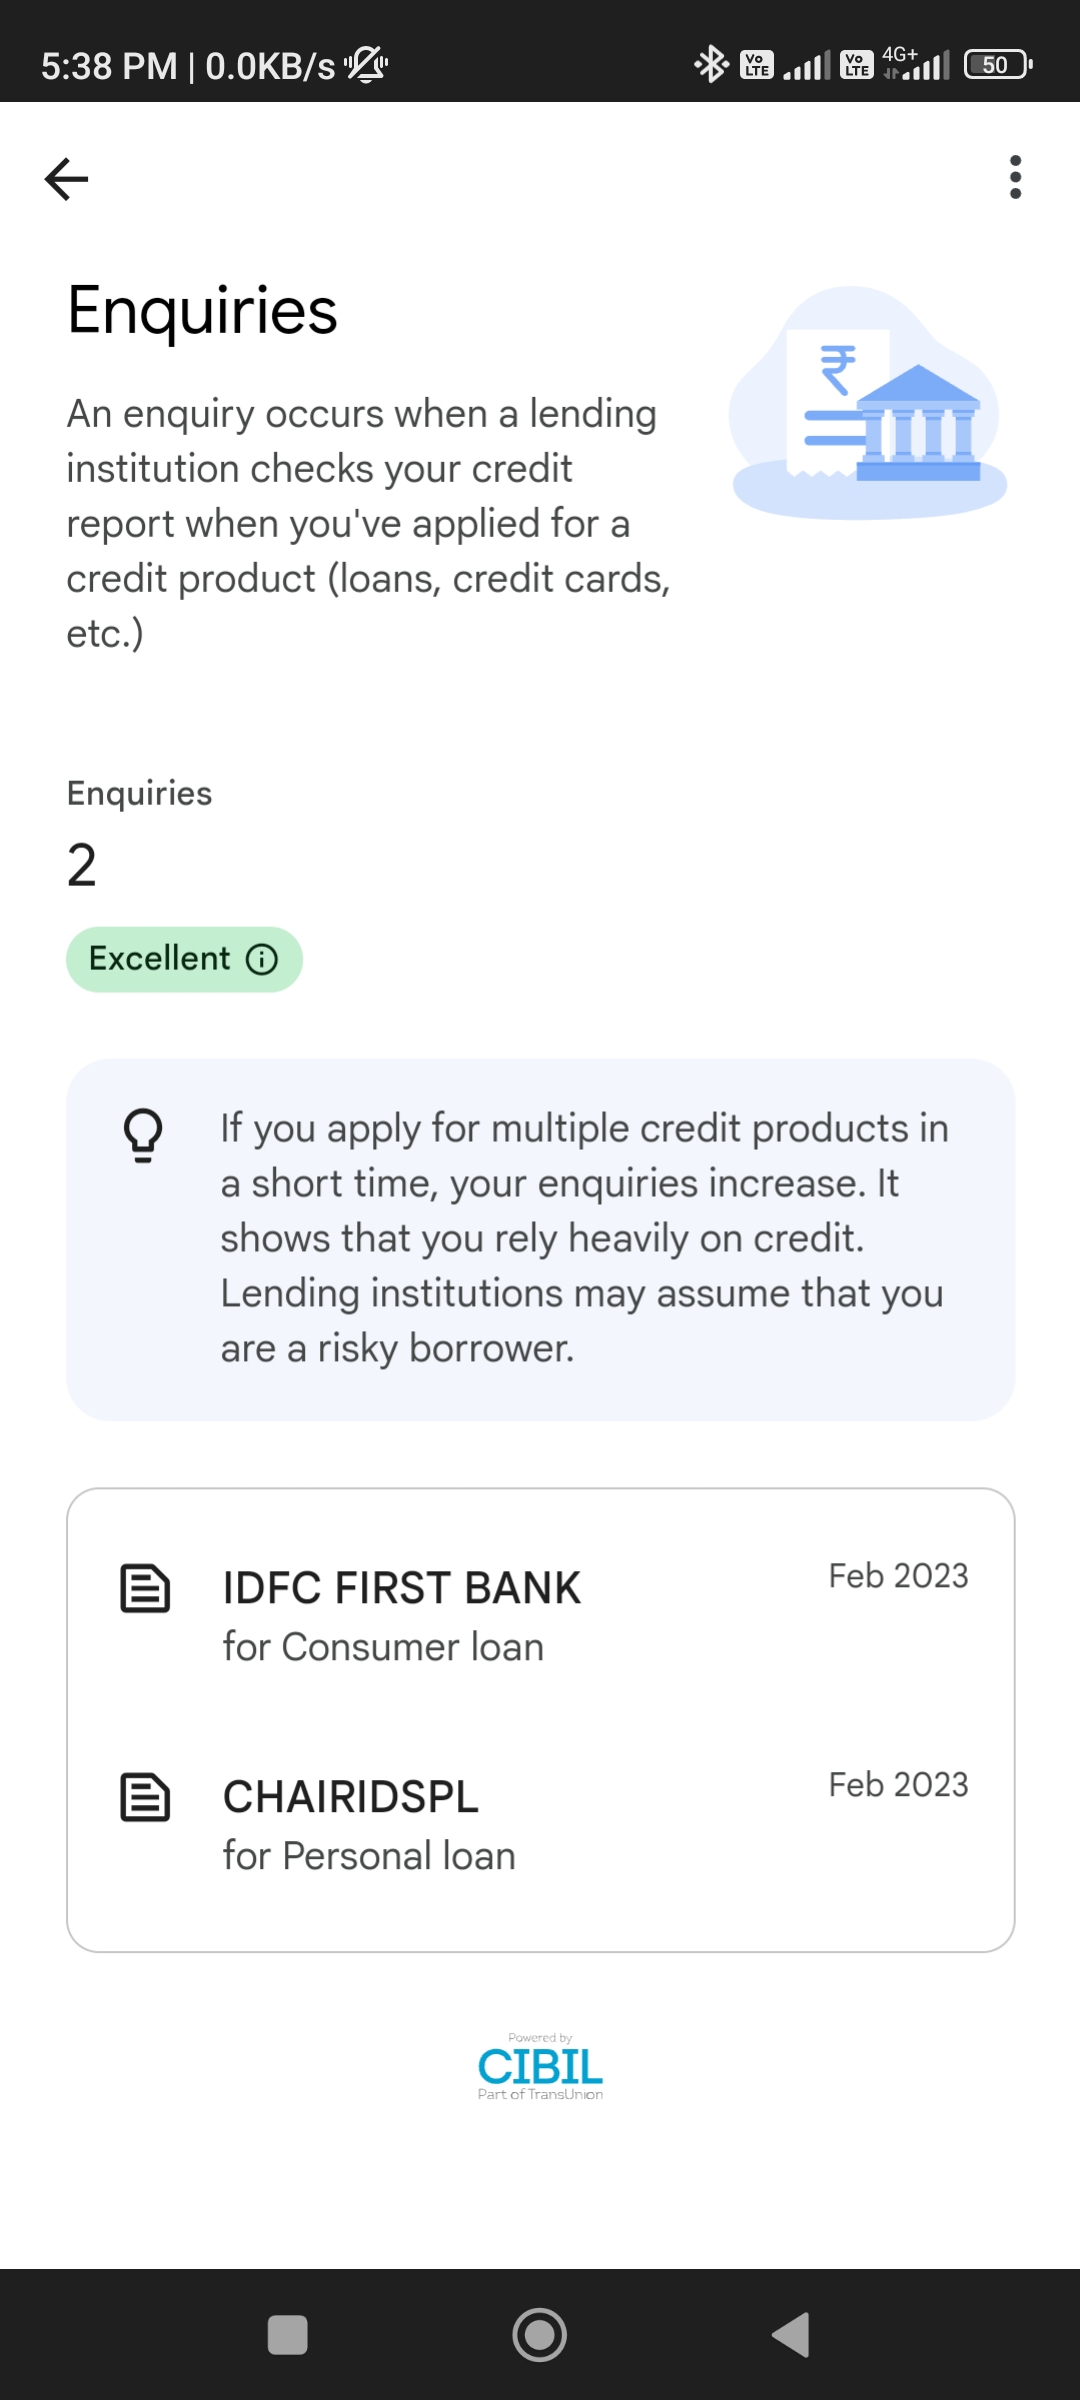Tap the Enquiries page heading
This screenshot has height=2400, width=1080.
[202, 310]
